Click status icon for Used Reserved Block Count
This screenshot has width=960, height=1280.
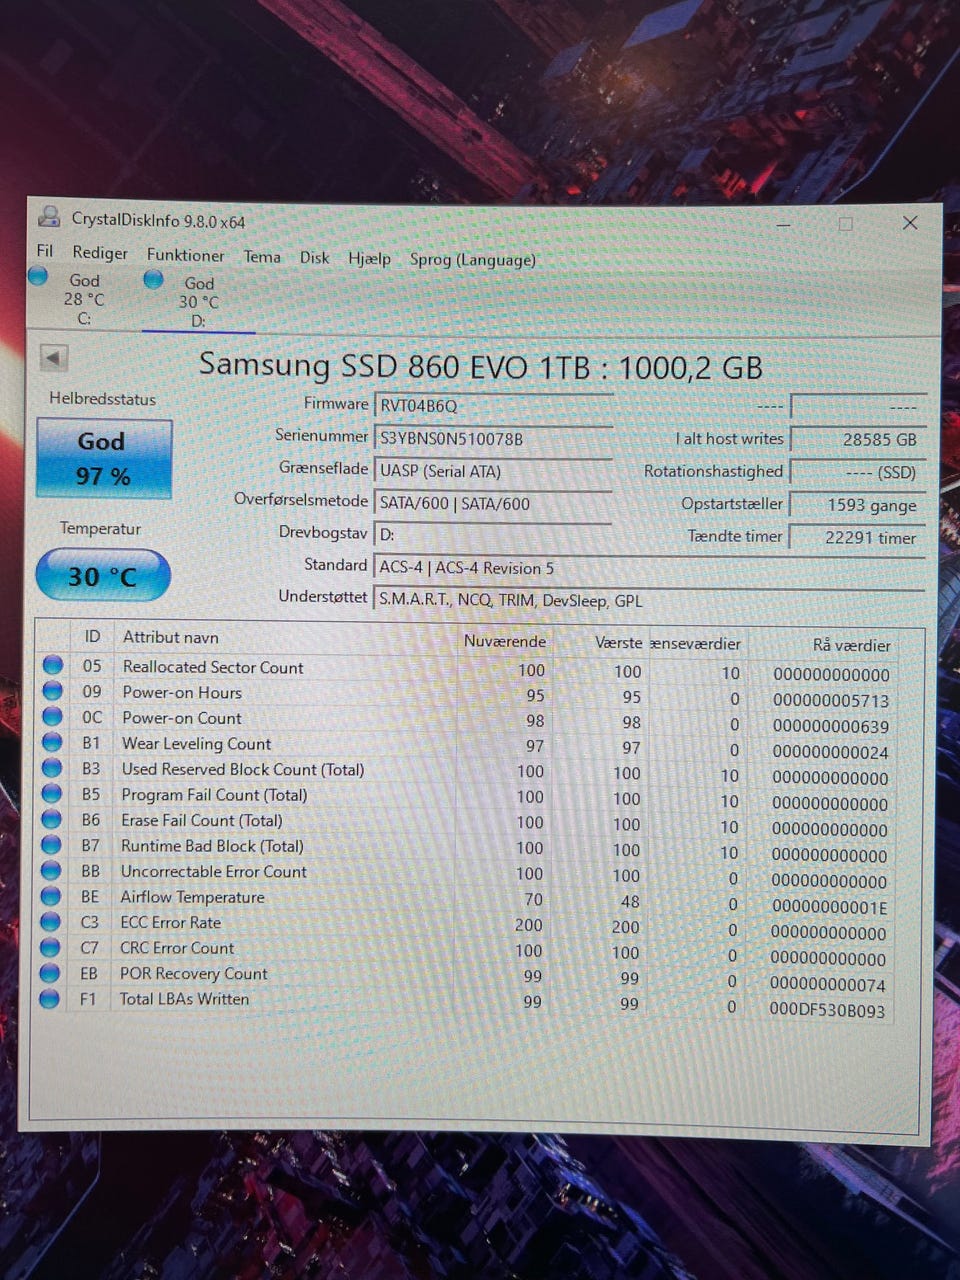point(52,768)
